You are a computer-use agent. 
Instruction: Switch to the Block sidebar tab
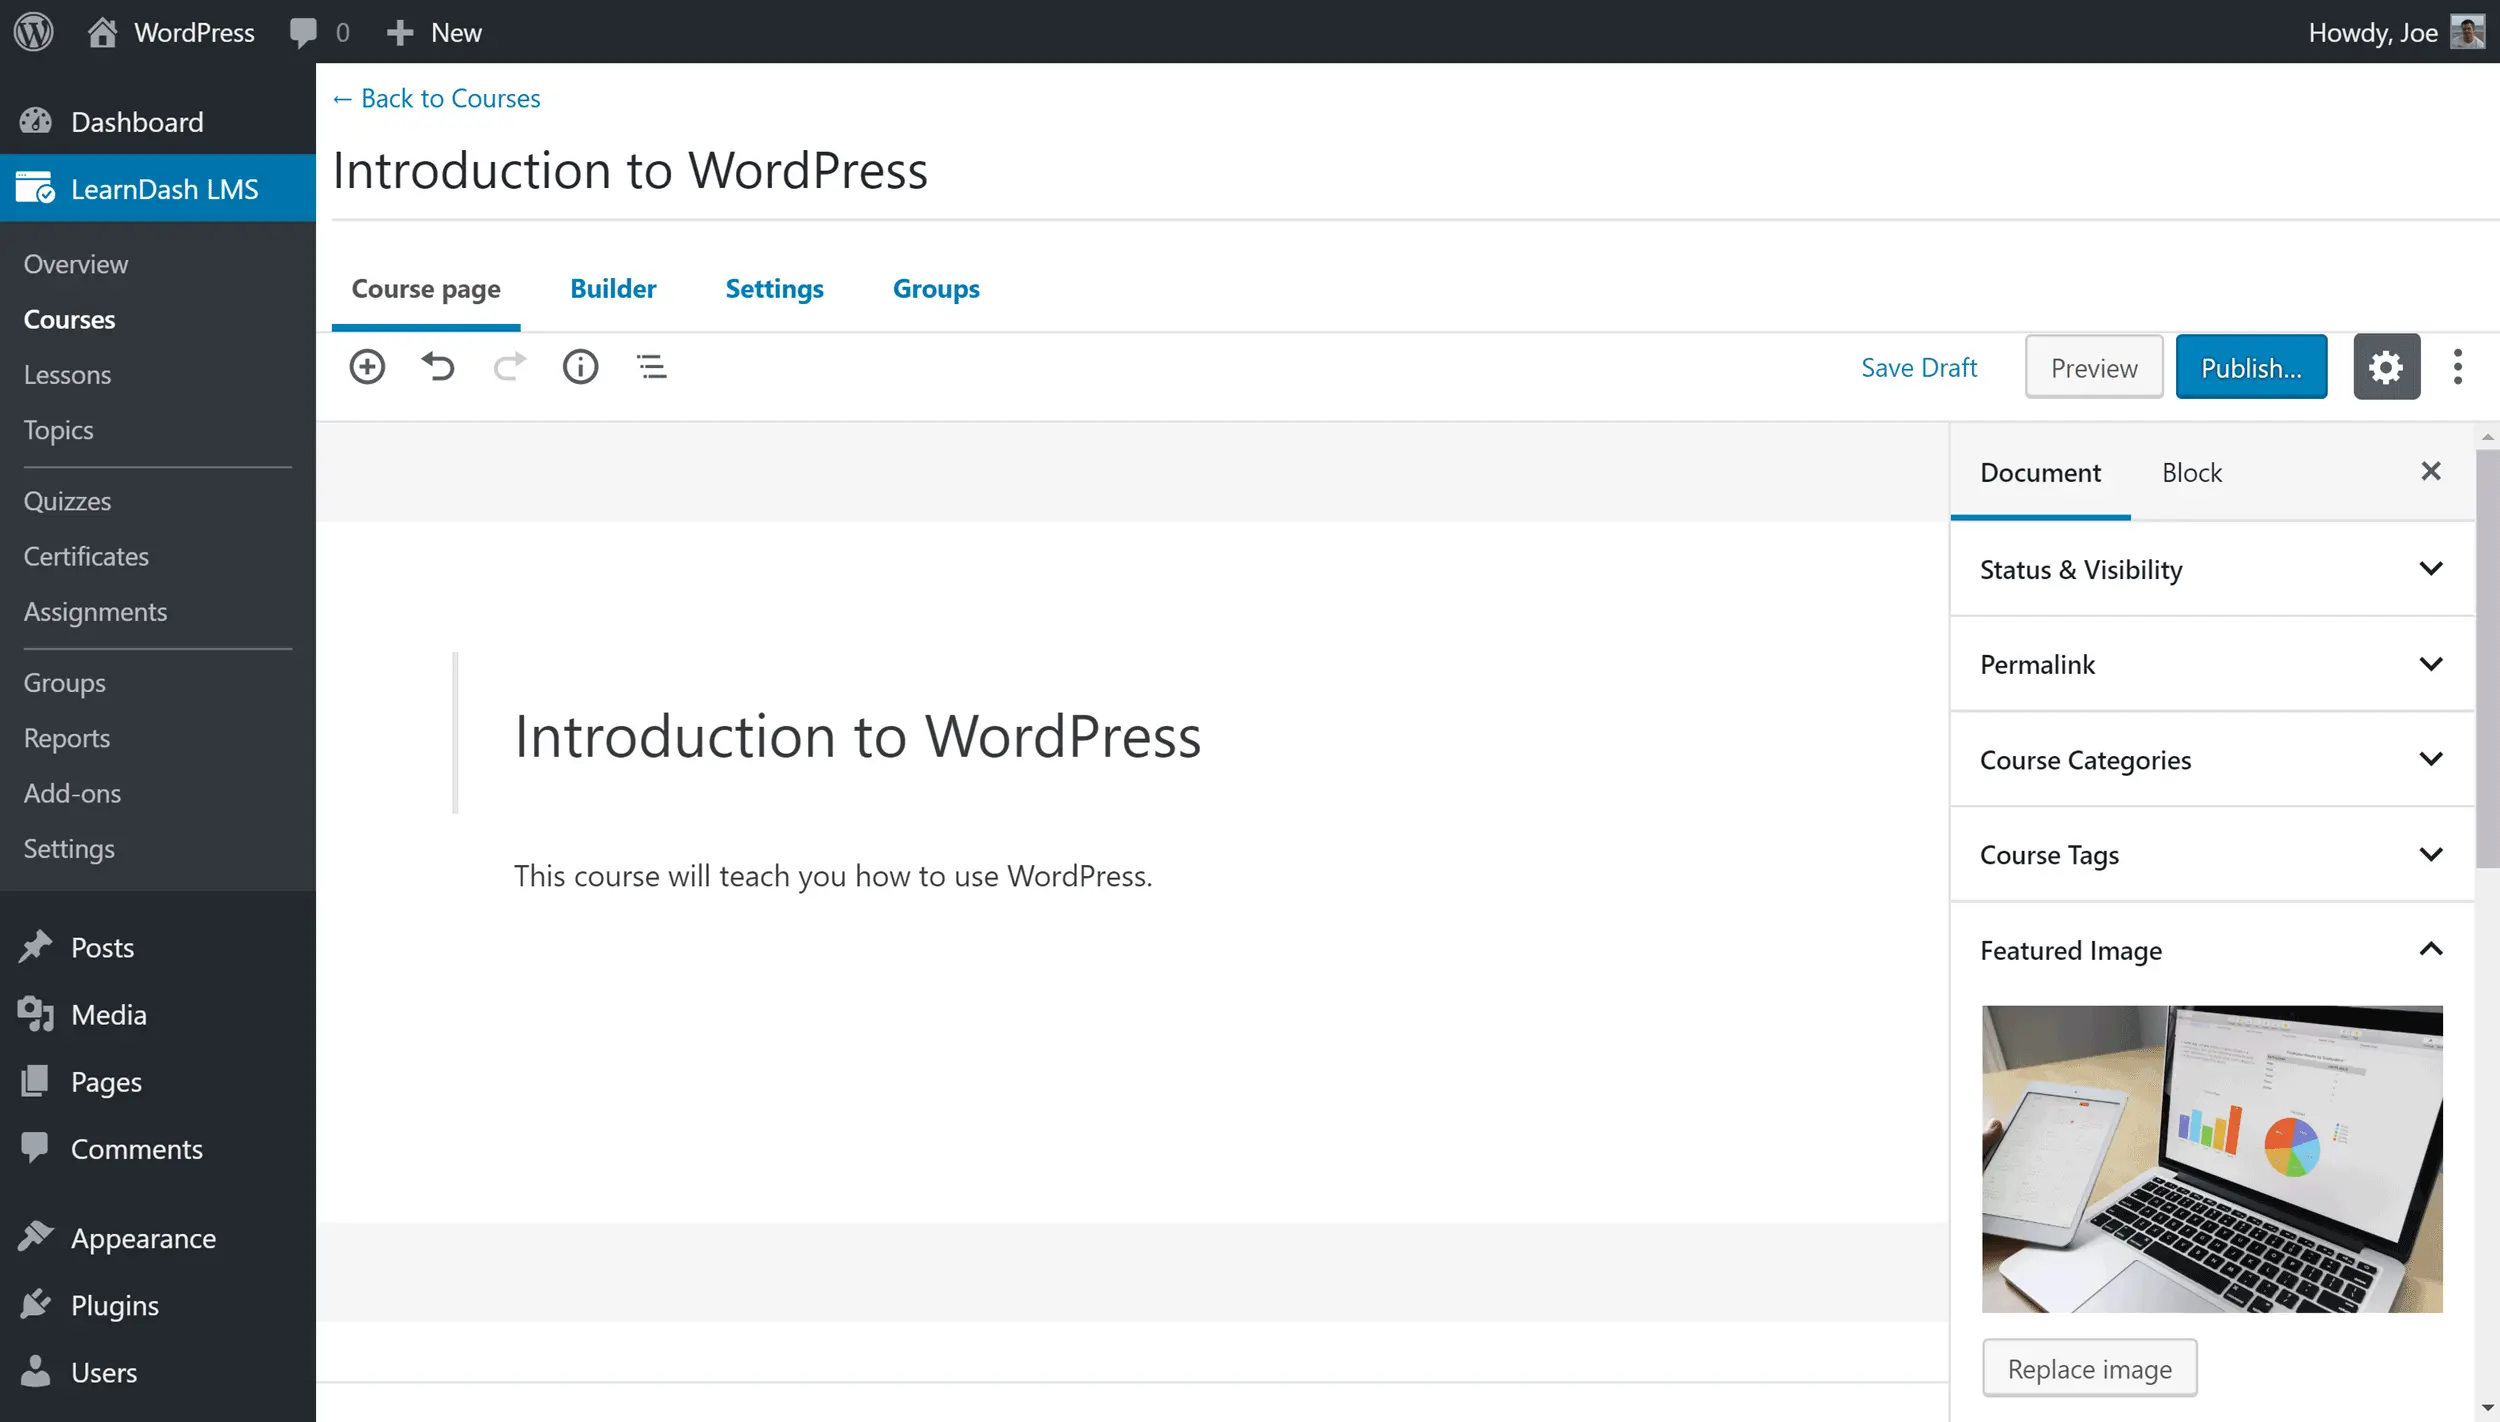click(2191, 472)
